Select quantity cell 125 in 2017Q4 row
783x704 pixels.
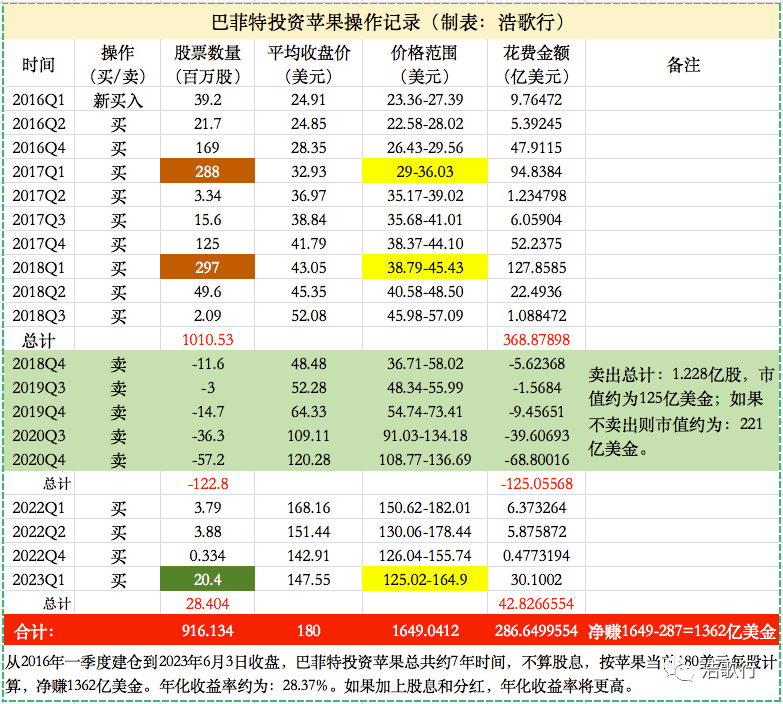(x=207, y=243)
